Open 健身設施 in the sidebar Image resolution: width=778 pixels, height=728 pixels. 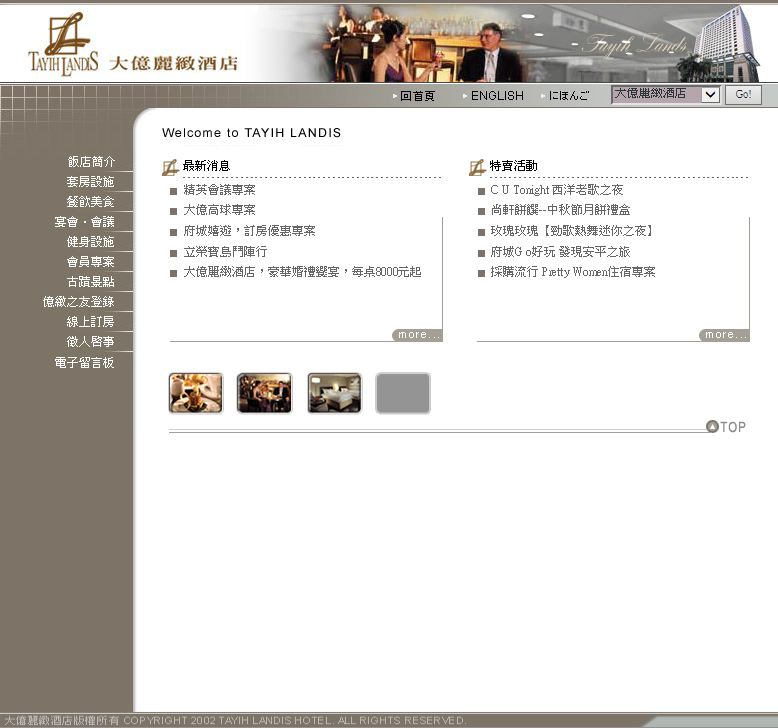click(x=91, y=242)
